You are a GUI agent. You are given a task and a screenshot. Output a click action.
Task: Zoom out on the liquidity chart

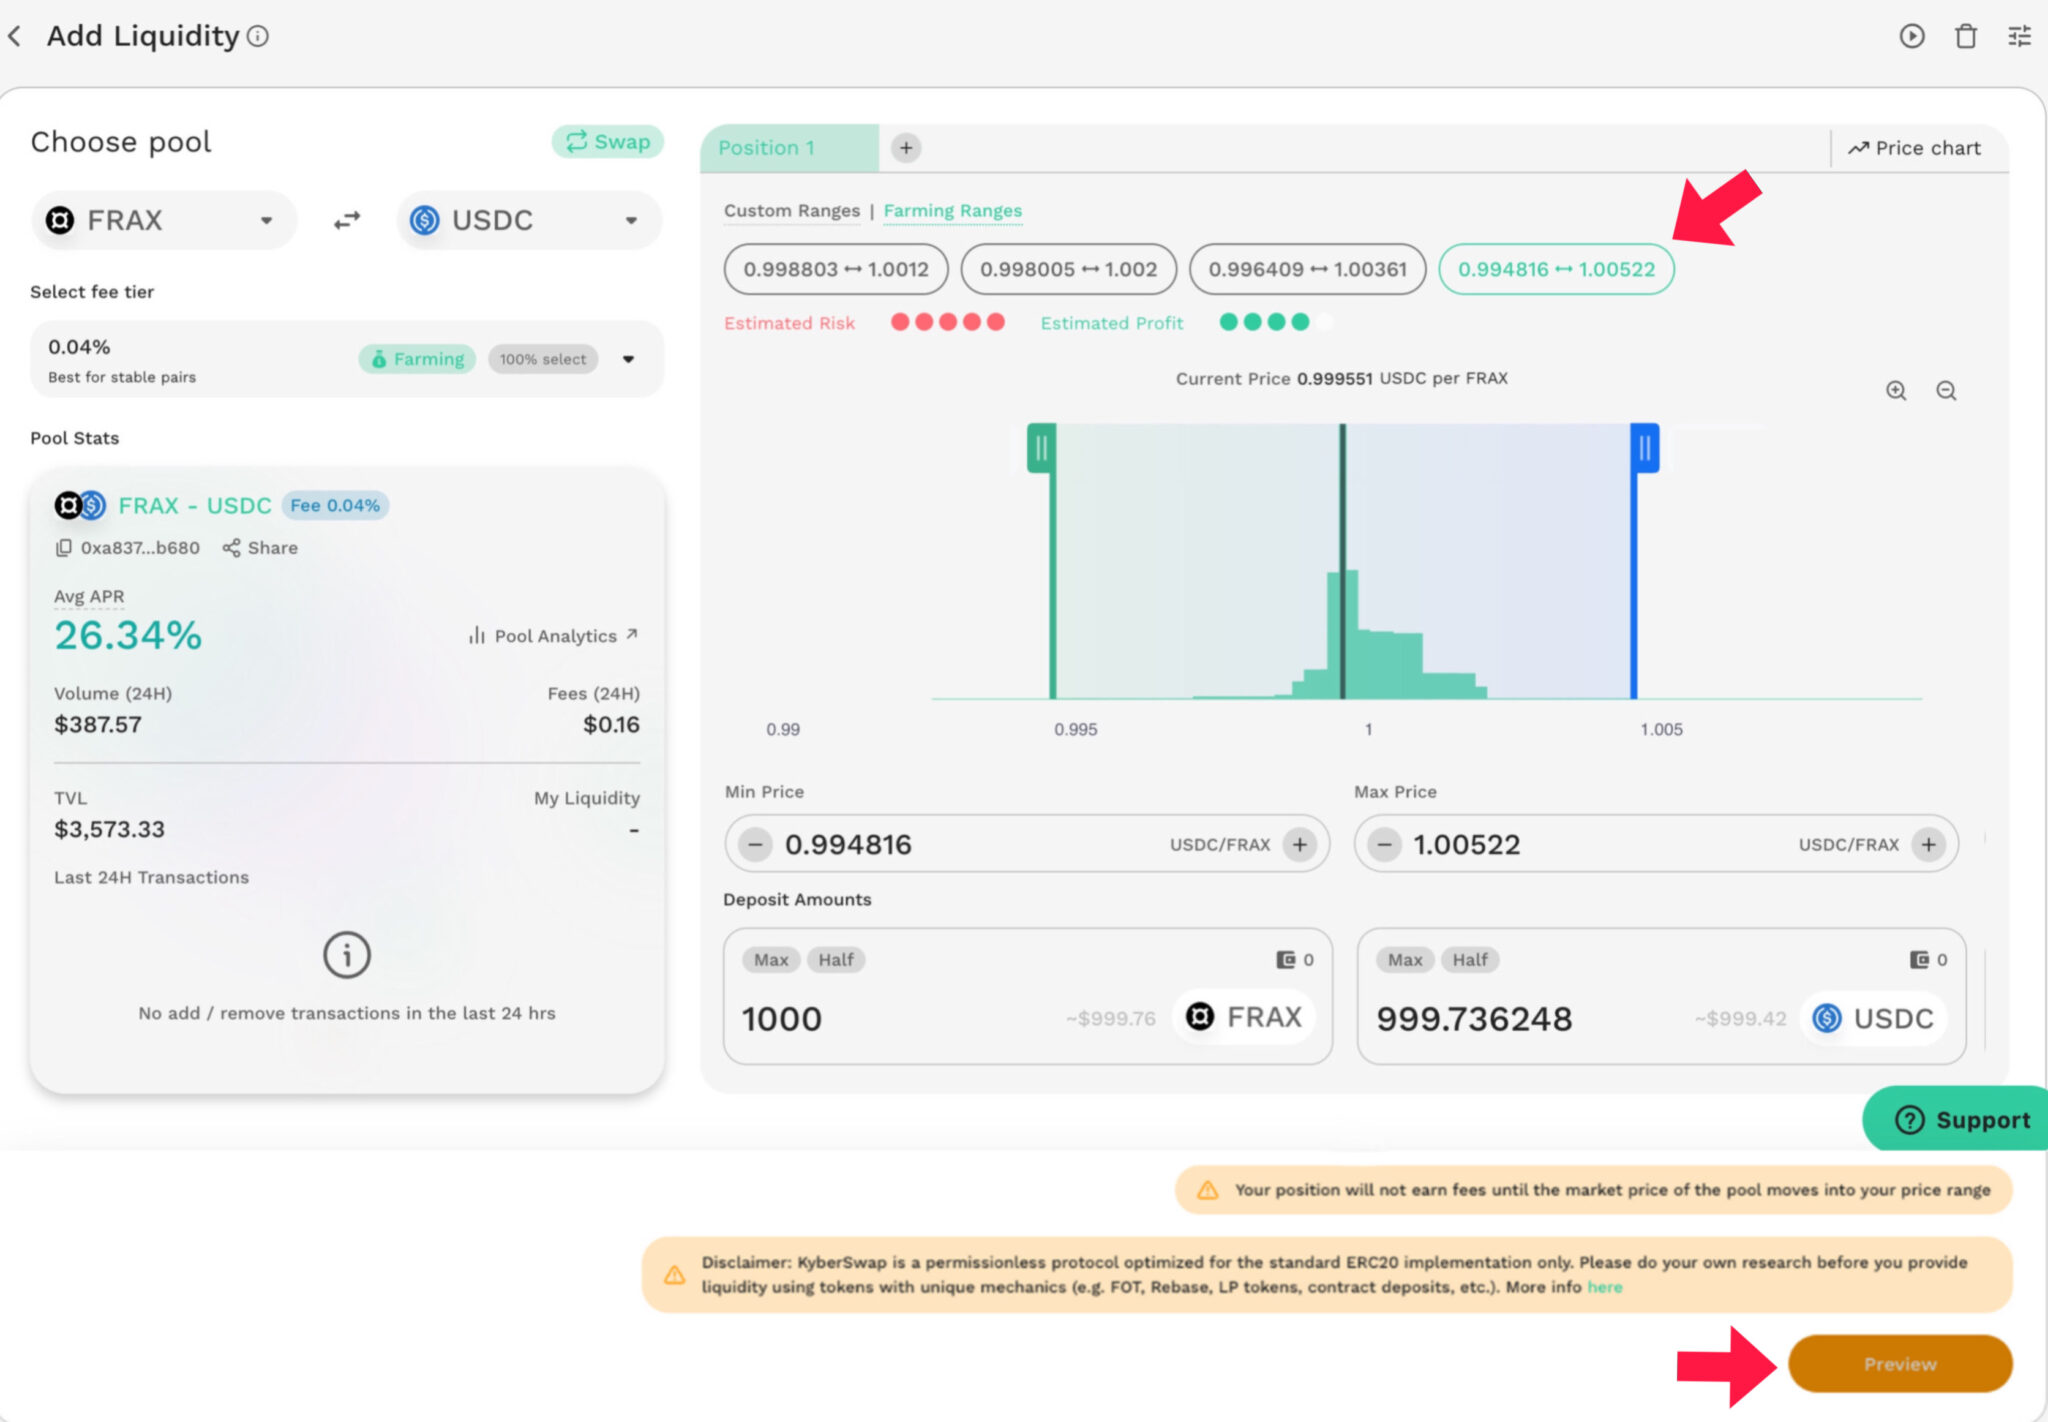[x=1946, y=390]
